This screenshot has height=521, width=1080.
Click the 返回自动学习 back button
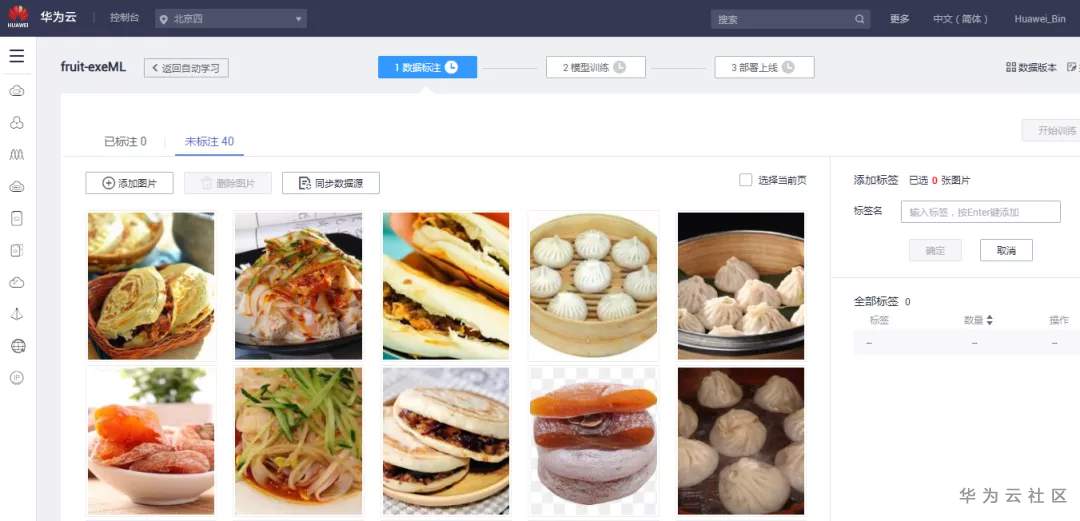pyautogui.click(x=186, y=68)
